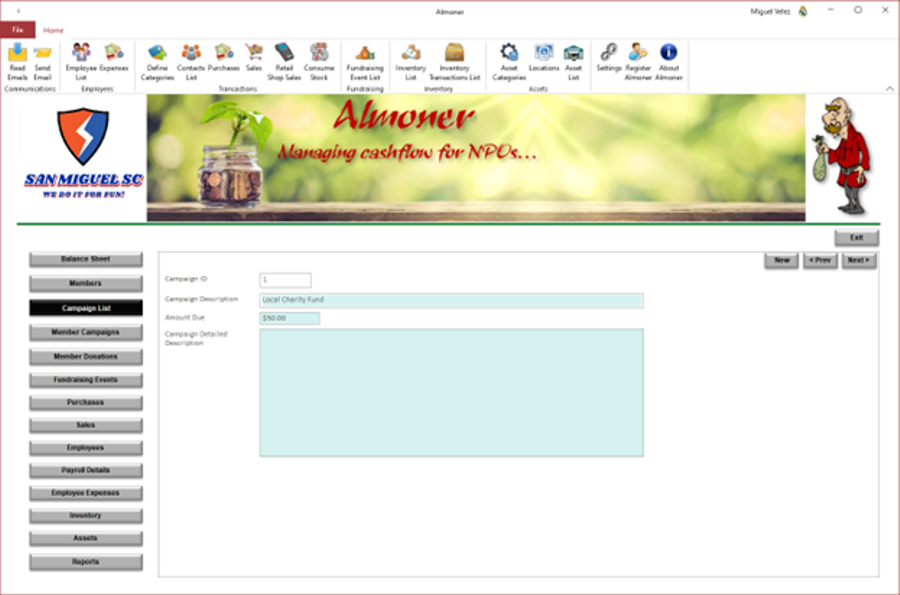900x595 pixels.
Task: Click the user account avatar icon
Action: pos(803,11)
